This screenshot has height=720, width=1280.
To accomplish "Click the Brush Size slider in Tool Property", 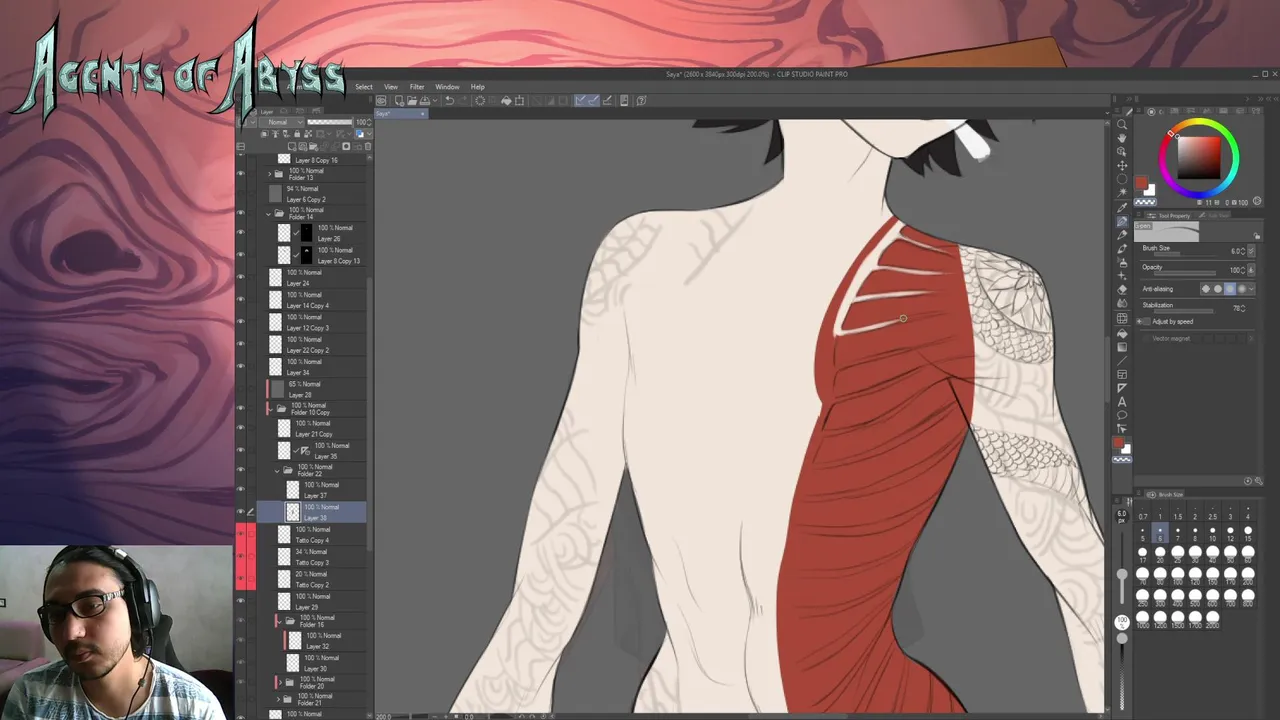I will click(1186, 252).
